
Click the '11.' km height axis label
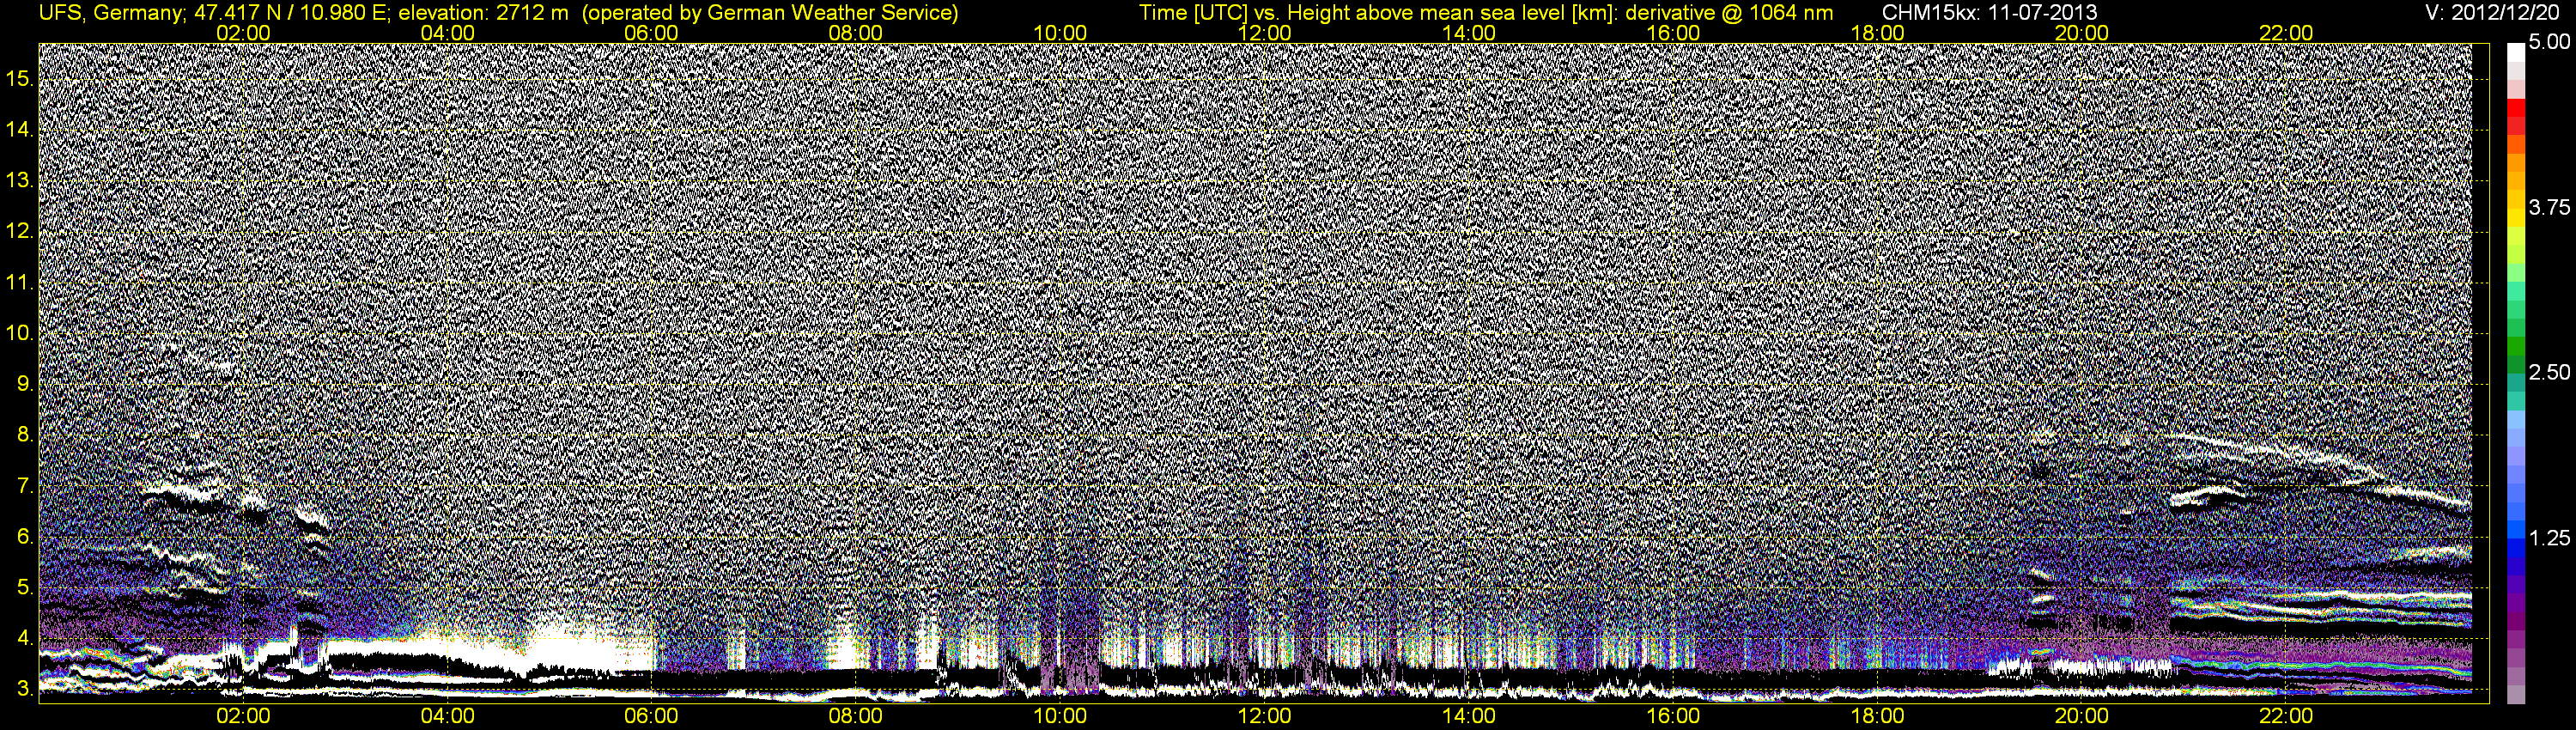click(x=20, y=282)
